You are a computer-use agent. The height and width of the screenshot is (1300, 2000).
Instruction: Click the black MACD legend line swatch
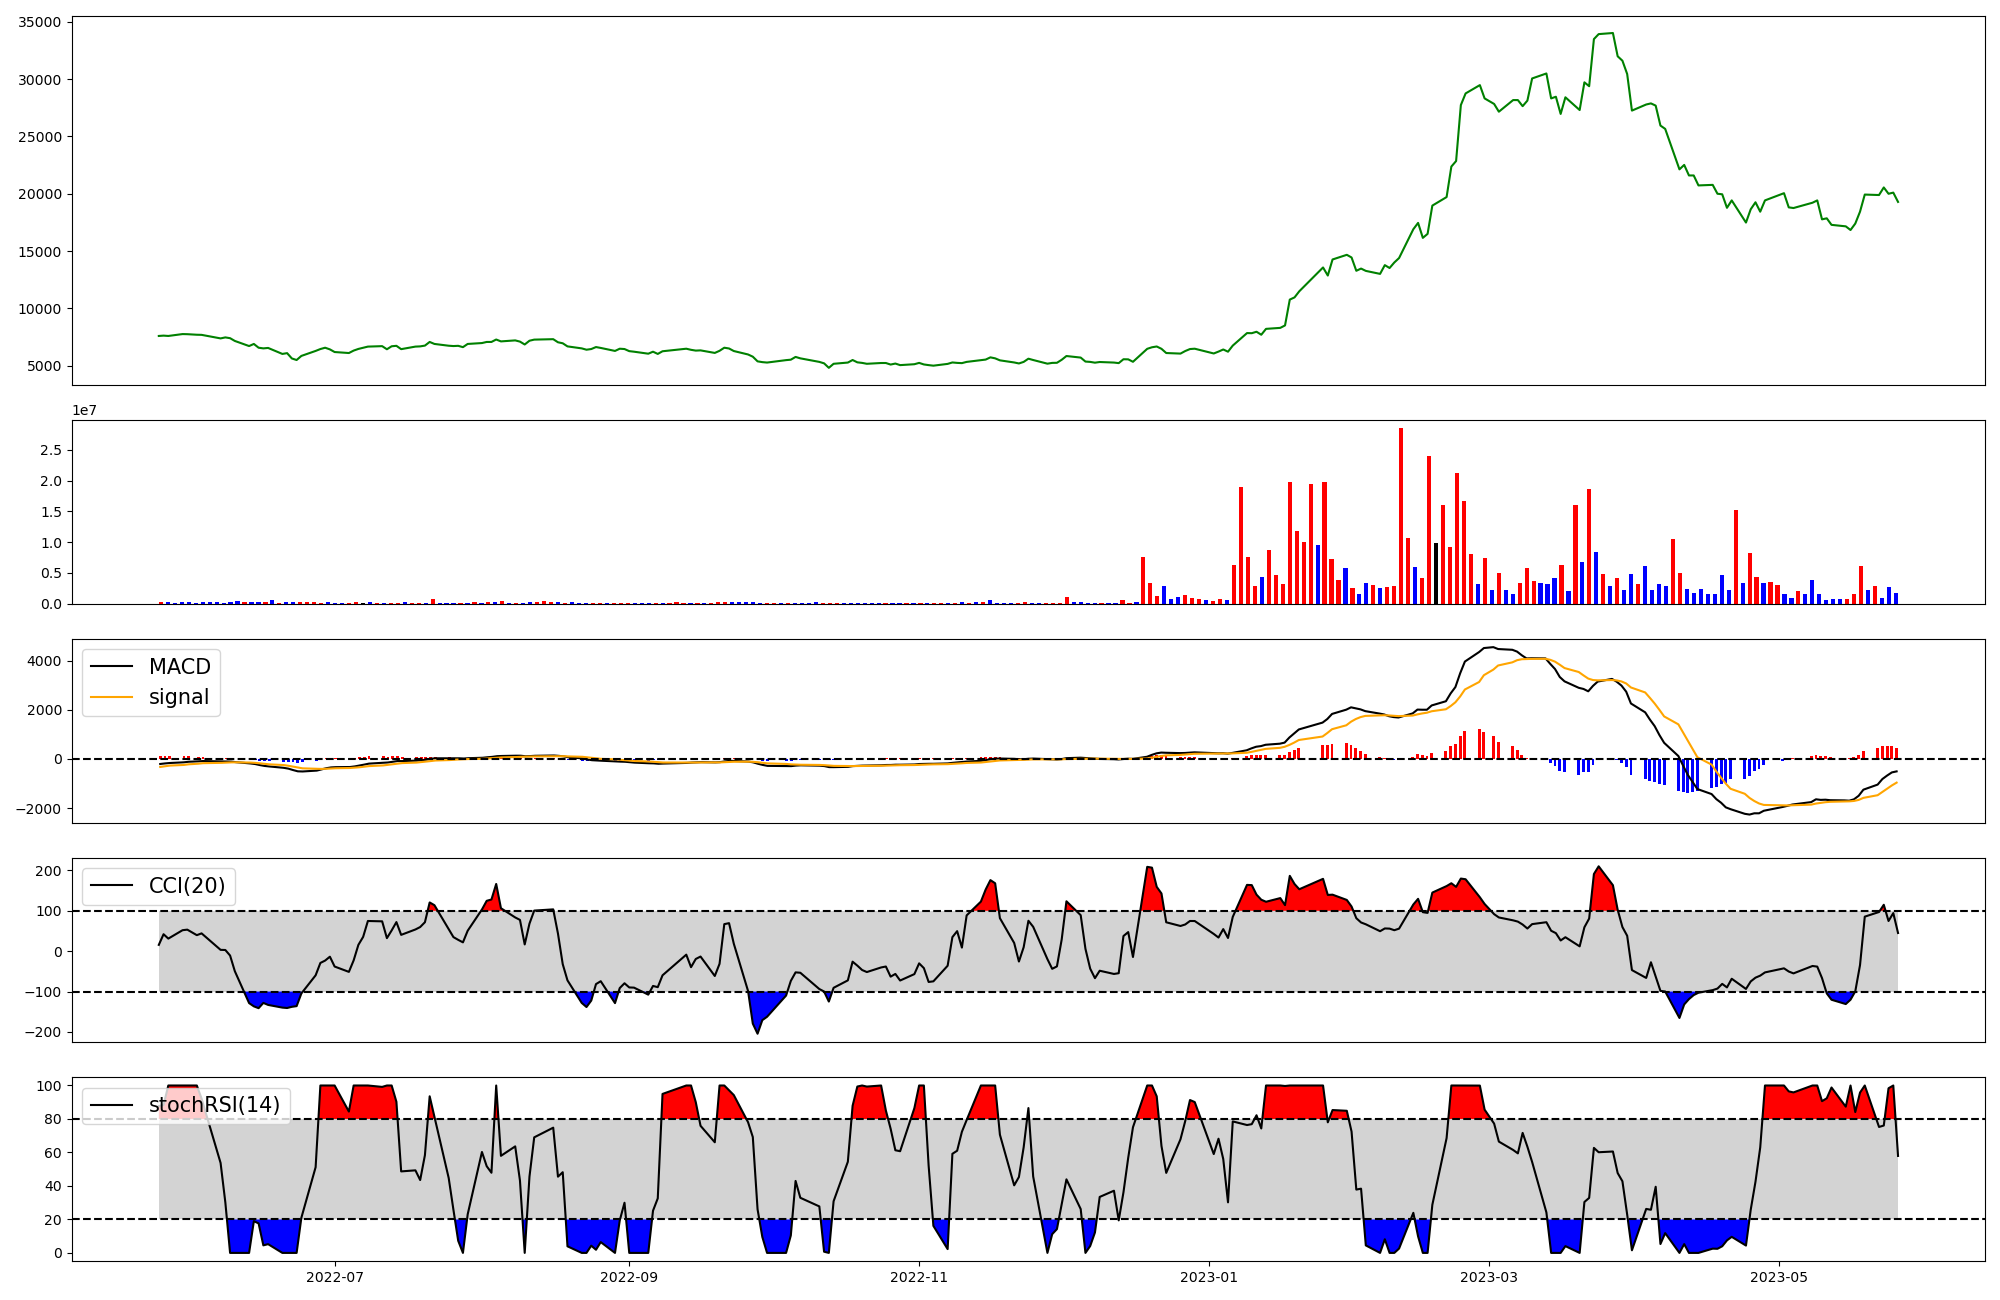[111, 667]
